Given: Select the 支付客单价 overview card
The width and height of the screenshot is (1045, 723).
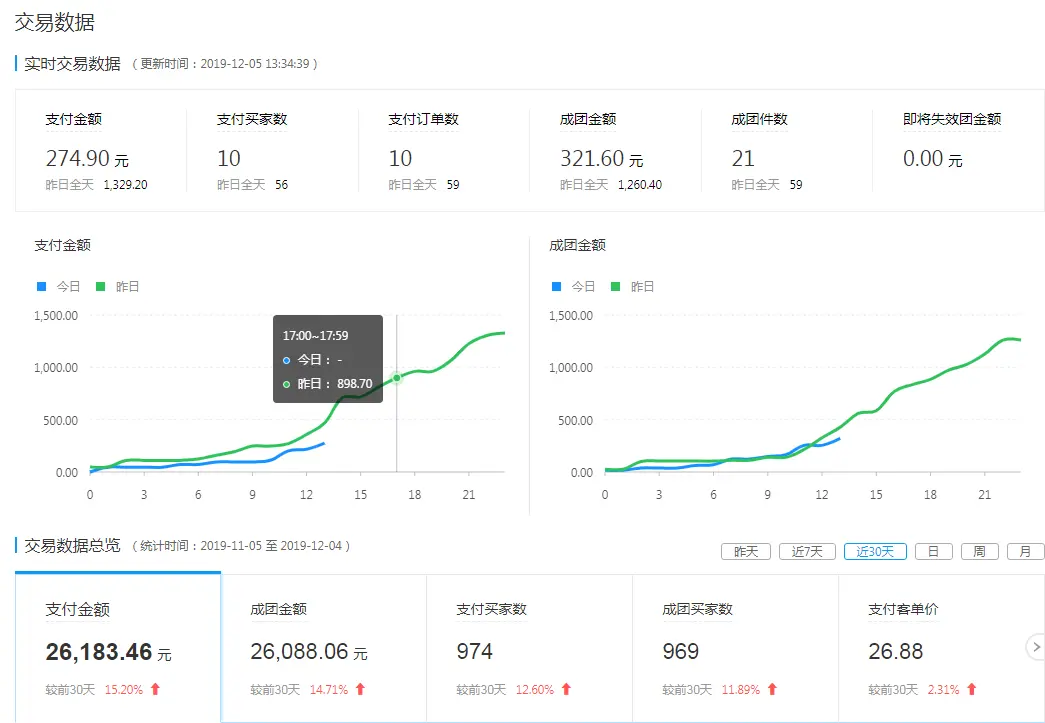Looking at the screenshot, I should click(x=940, y=647).
